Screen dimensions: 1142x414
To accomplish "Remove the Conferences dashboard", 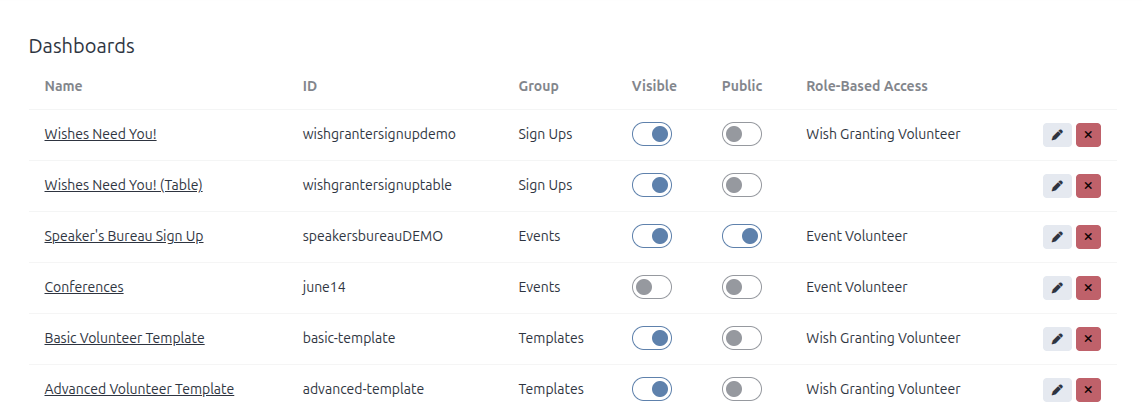I will [x=1088, y=288].
